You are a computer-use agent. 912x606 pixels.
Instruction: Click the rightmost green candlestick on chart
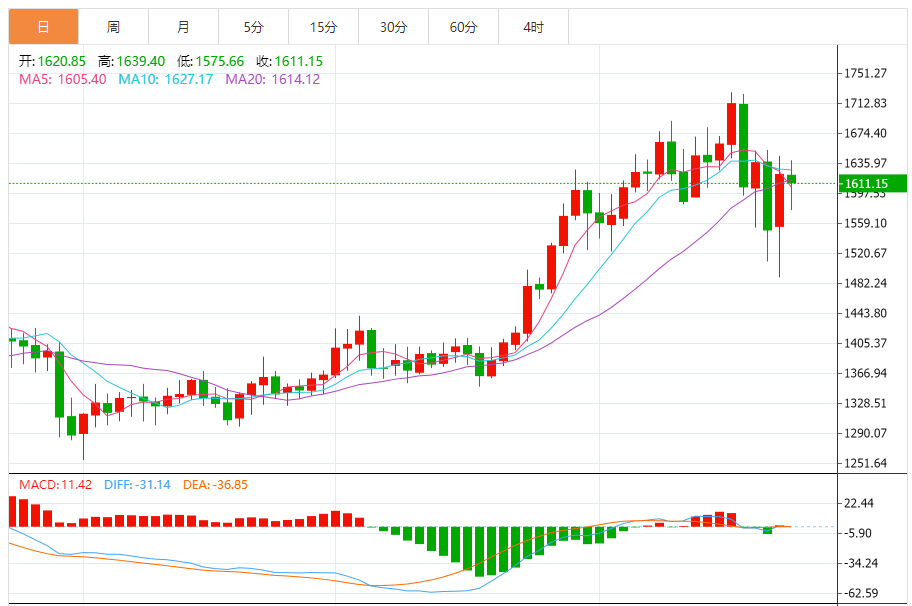[791, 179]
